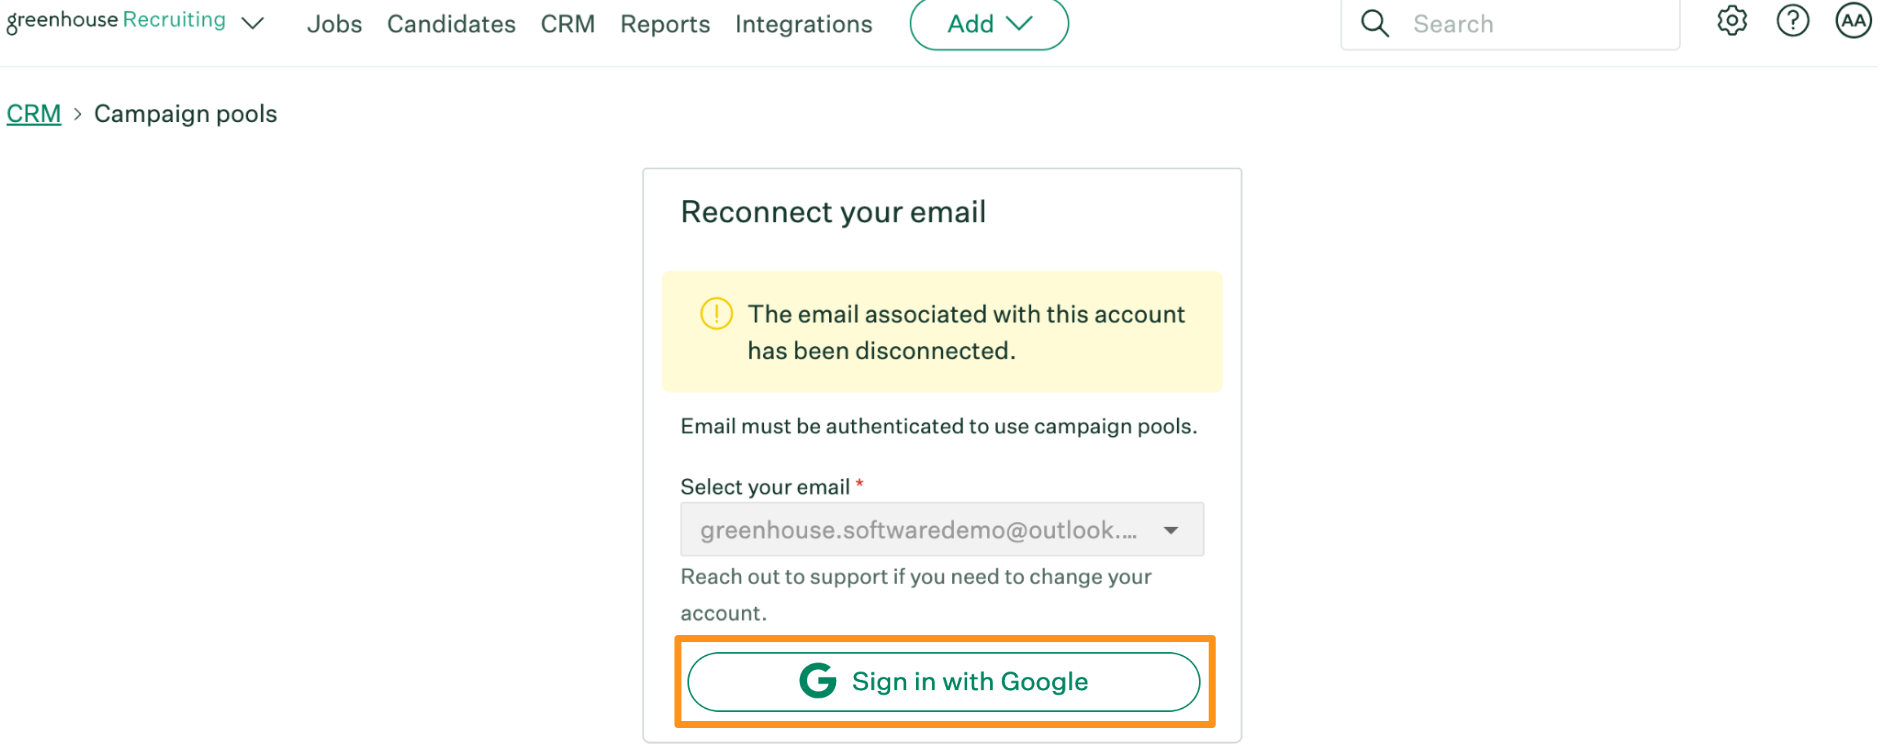The width and height of the screenshot is (1886, 751).
Task: Open the Candidates menu item
Action: click(x=451, y=23)
